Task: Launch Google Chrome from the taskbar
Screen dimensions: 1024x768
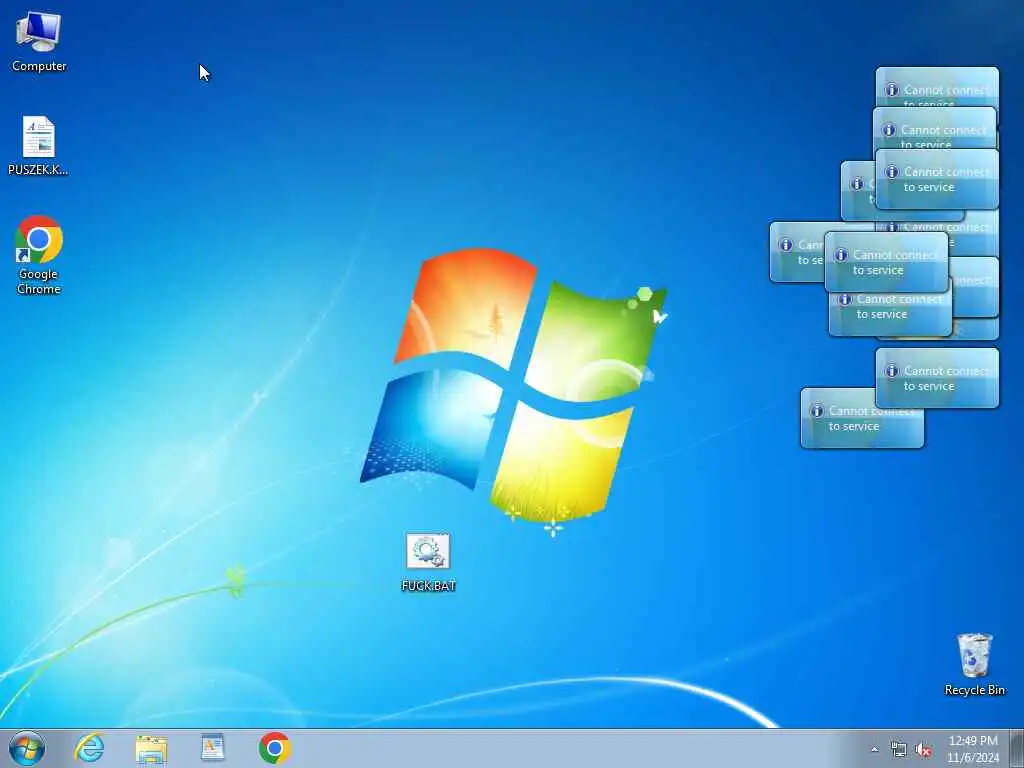Action: click(274, 748)
